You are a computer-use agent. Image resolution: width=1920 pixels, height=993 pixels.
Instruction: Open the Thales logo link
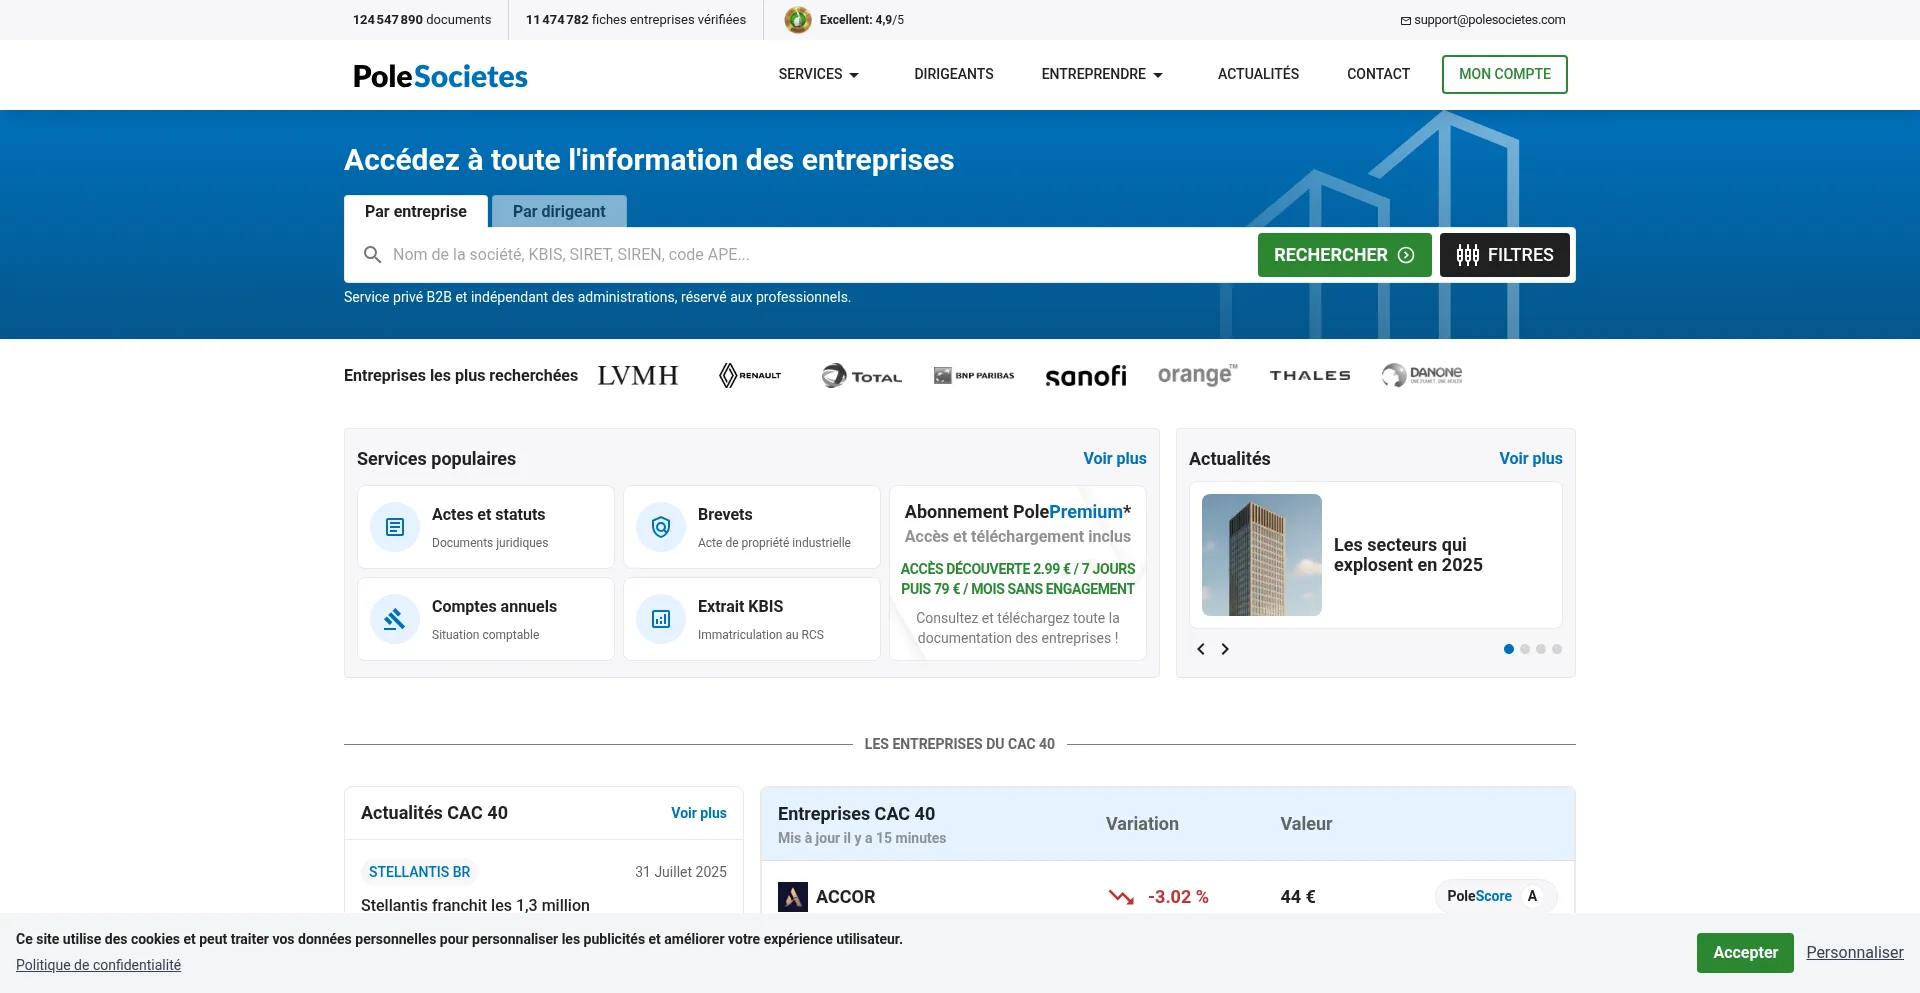point(1310,376)
